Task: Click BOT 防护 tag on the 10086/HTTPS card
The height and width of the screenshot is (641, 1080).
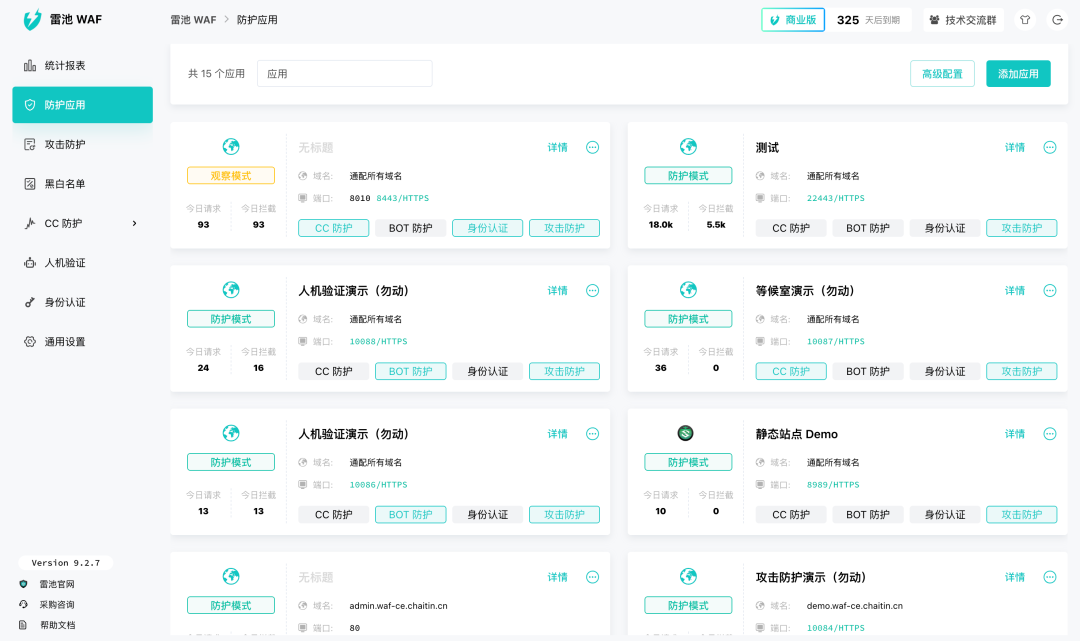Action: pos(411,514)
